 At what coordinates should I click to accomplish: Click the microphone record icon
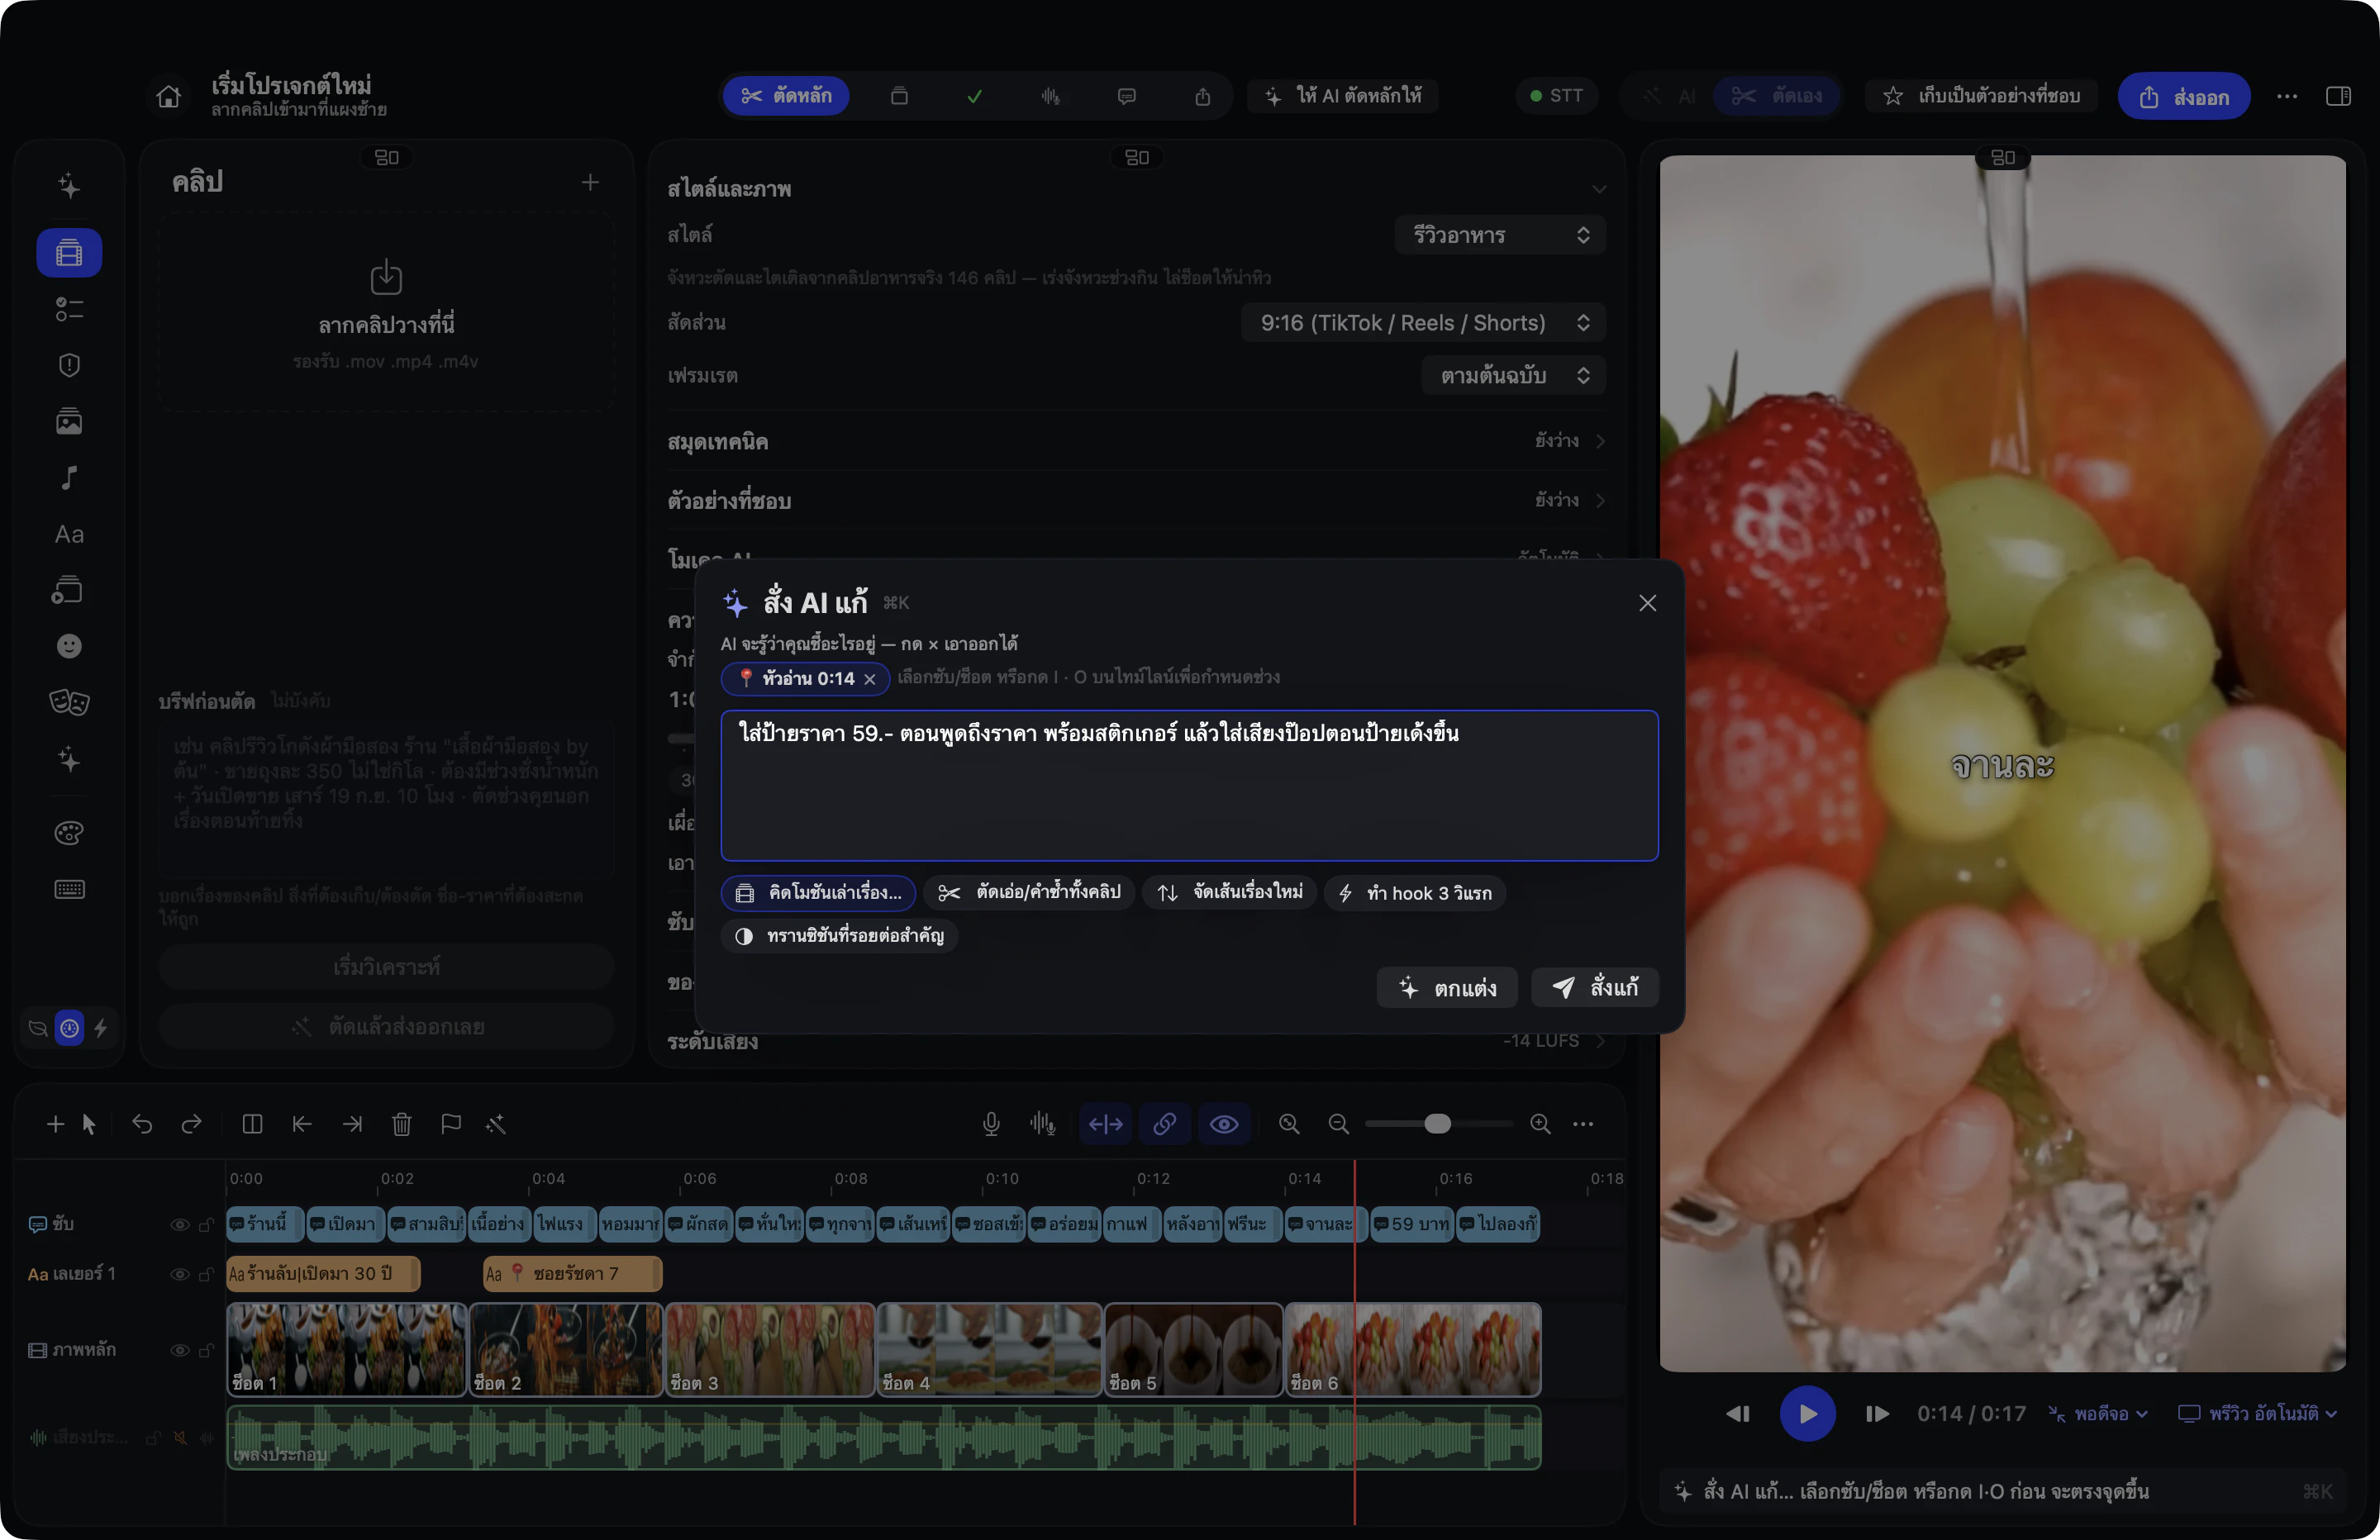[x=991, y=1124]
